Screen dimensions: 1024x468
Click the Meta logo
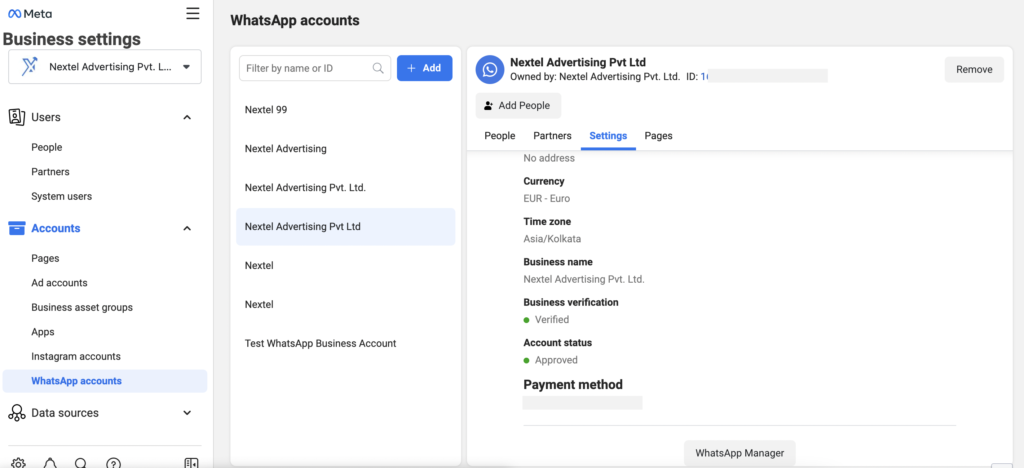click(30, 14)
